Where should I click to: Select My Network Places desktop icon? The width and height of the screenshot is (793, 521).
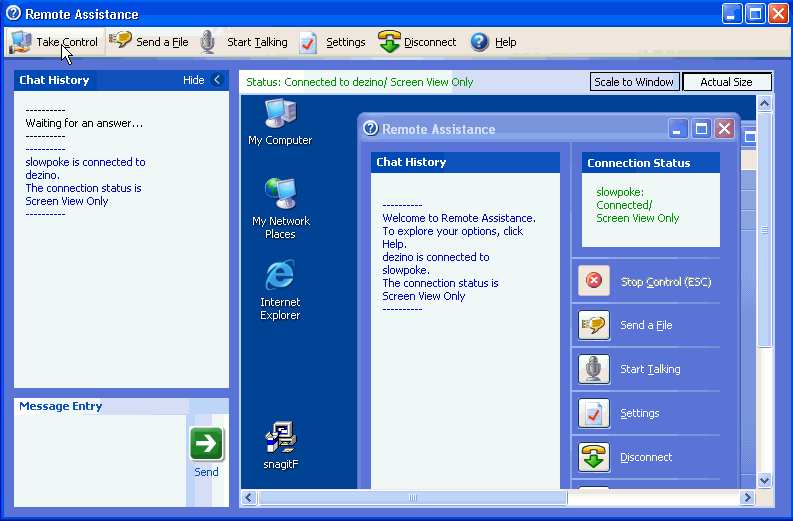tap(280, 193)
